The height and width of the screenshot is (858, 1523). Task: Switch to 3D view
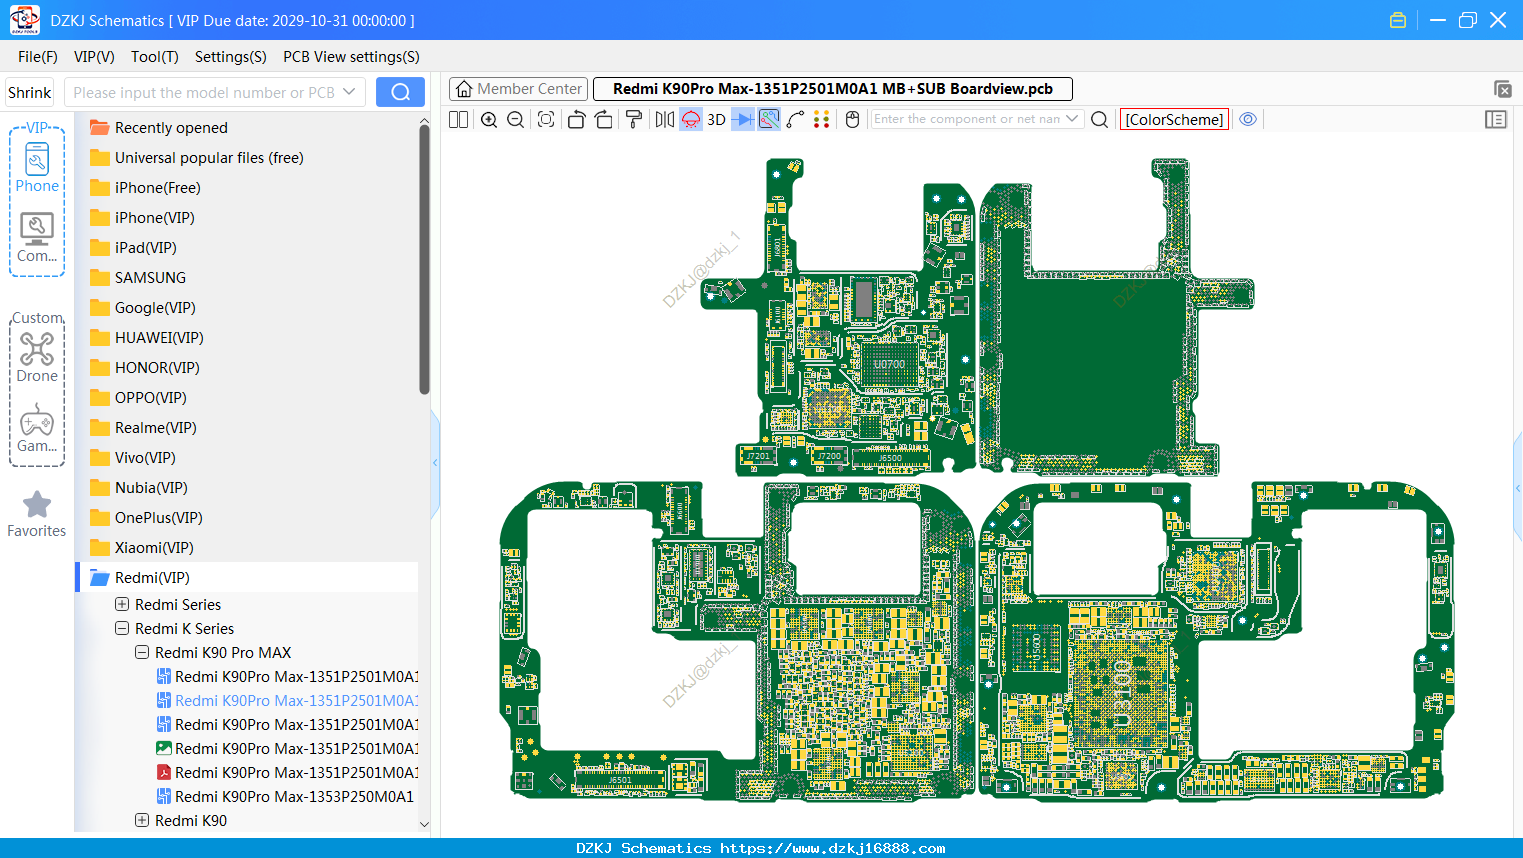tap(716, 119)
